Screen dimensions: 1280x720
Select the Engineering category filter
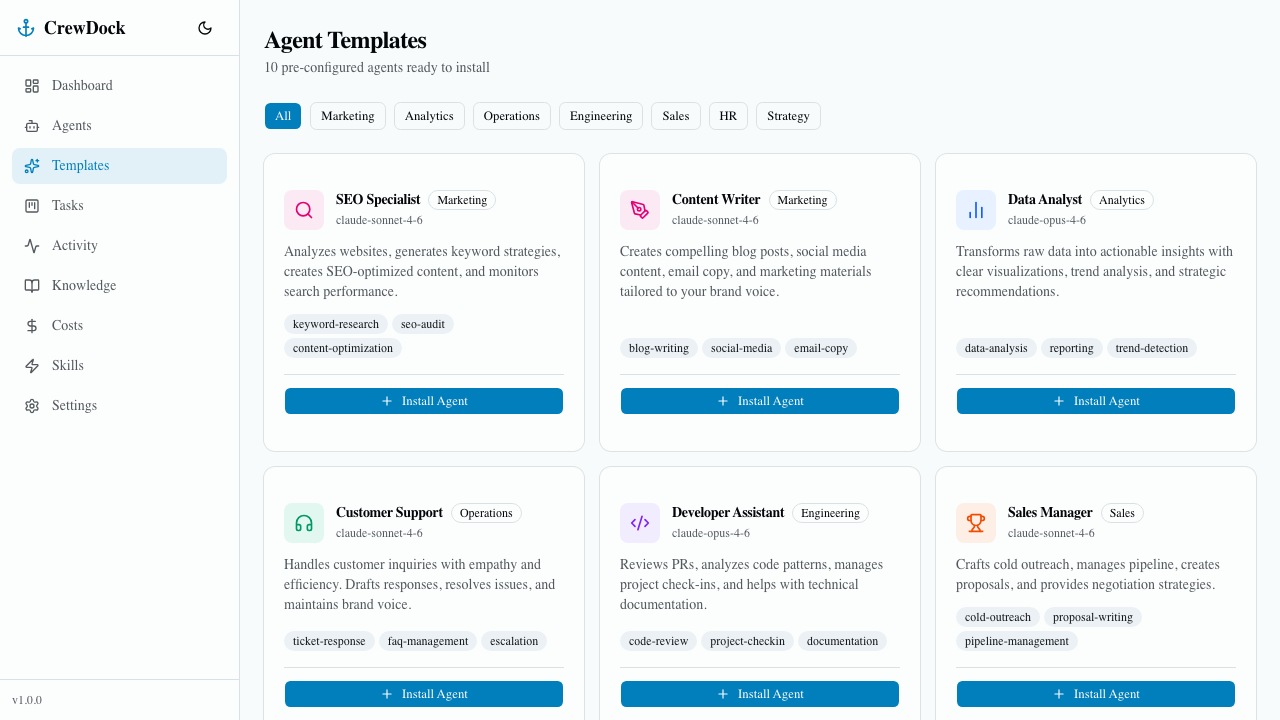(x=600, y=116)
